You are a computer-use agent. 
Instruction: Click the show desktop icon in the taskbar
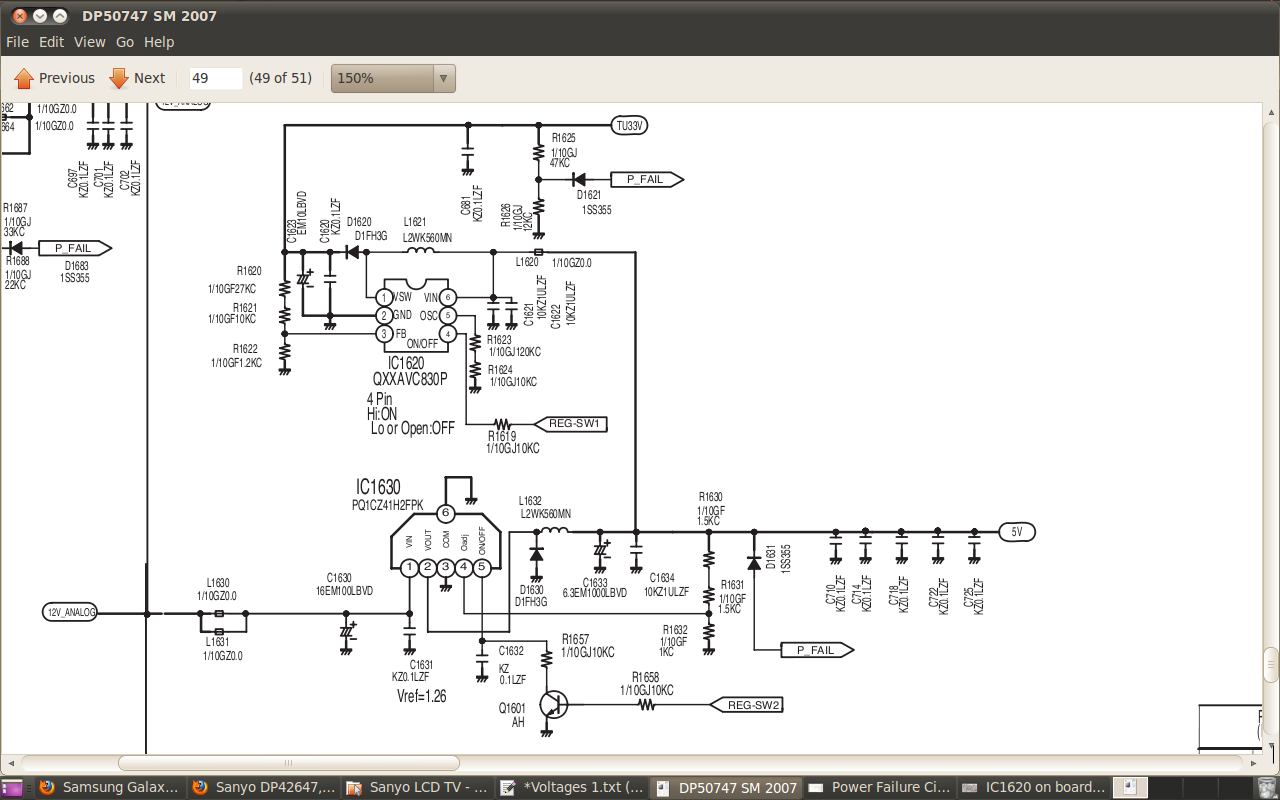[x=14, y=788]
